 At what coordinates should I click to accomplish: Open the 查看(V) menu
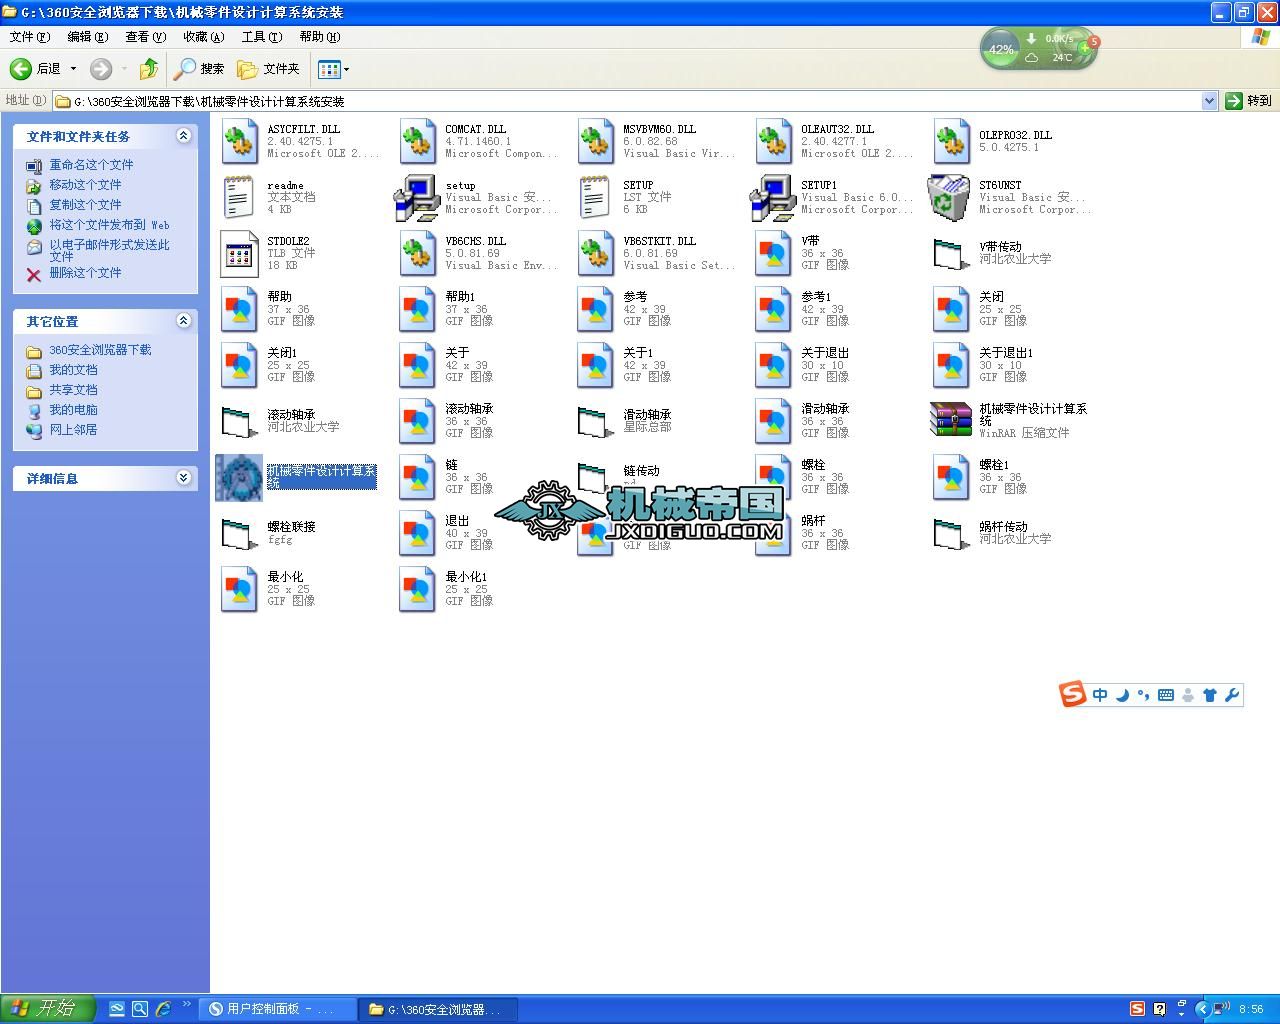coord(145,37)
